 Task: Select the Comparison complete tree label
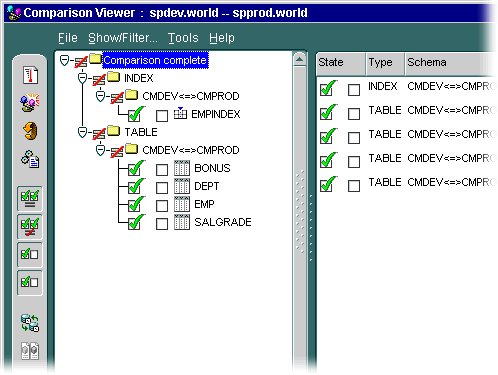coord(155,60)
